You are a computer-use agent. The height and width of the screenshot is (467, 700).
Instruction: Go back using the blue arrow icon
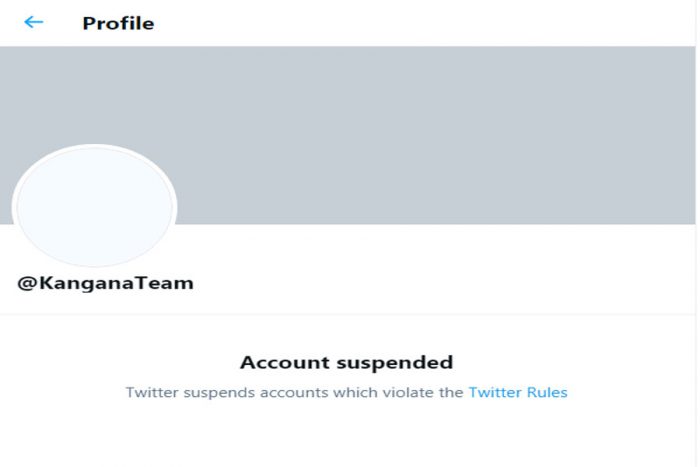(33, 22)
